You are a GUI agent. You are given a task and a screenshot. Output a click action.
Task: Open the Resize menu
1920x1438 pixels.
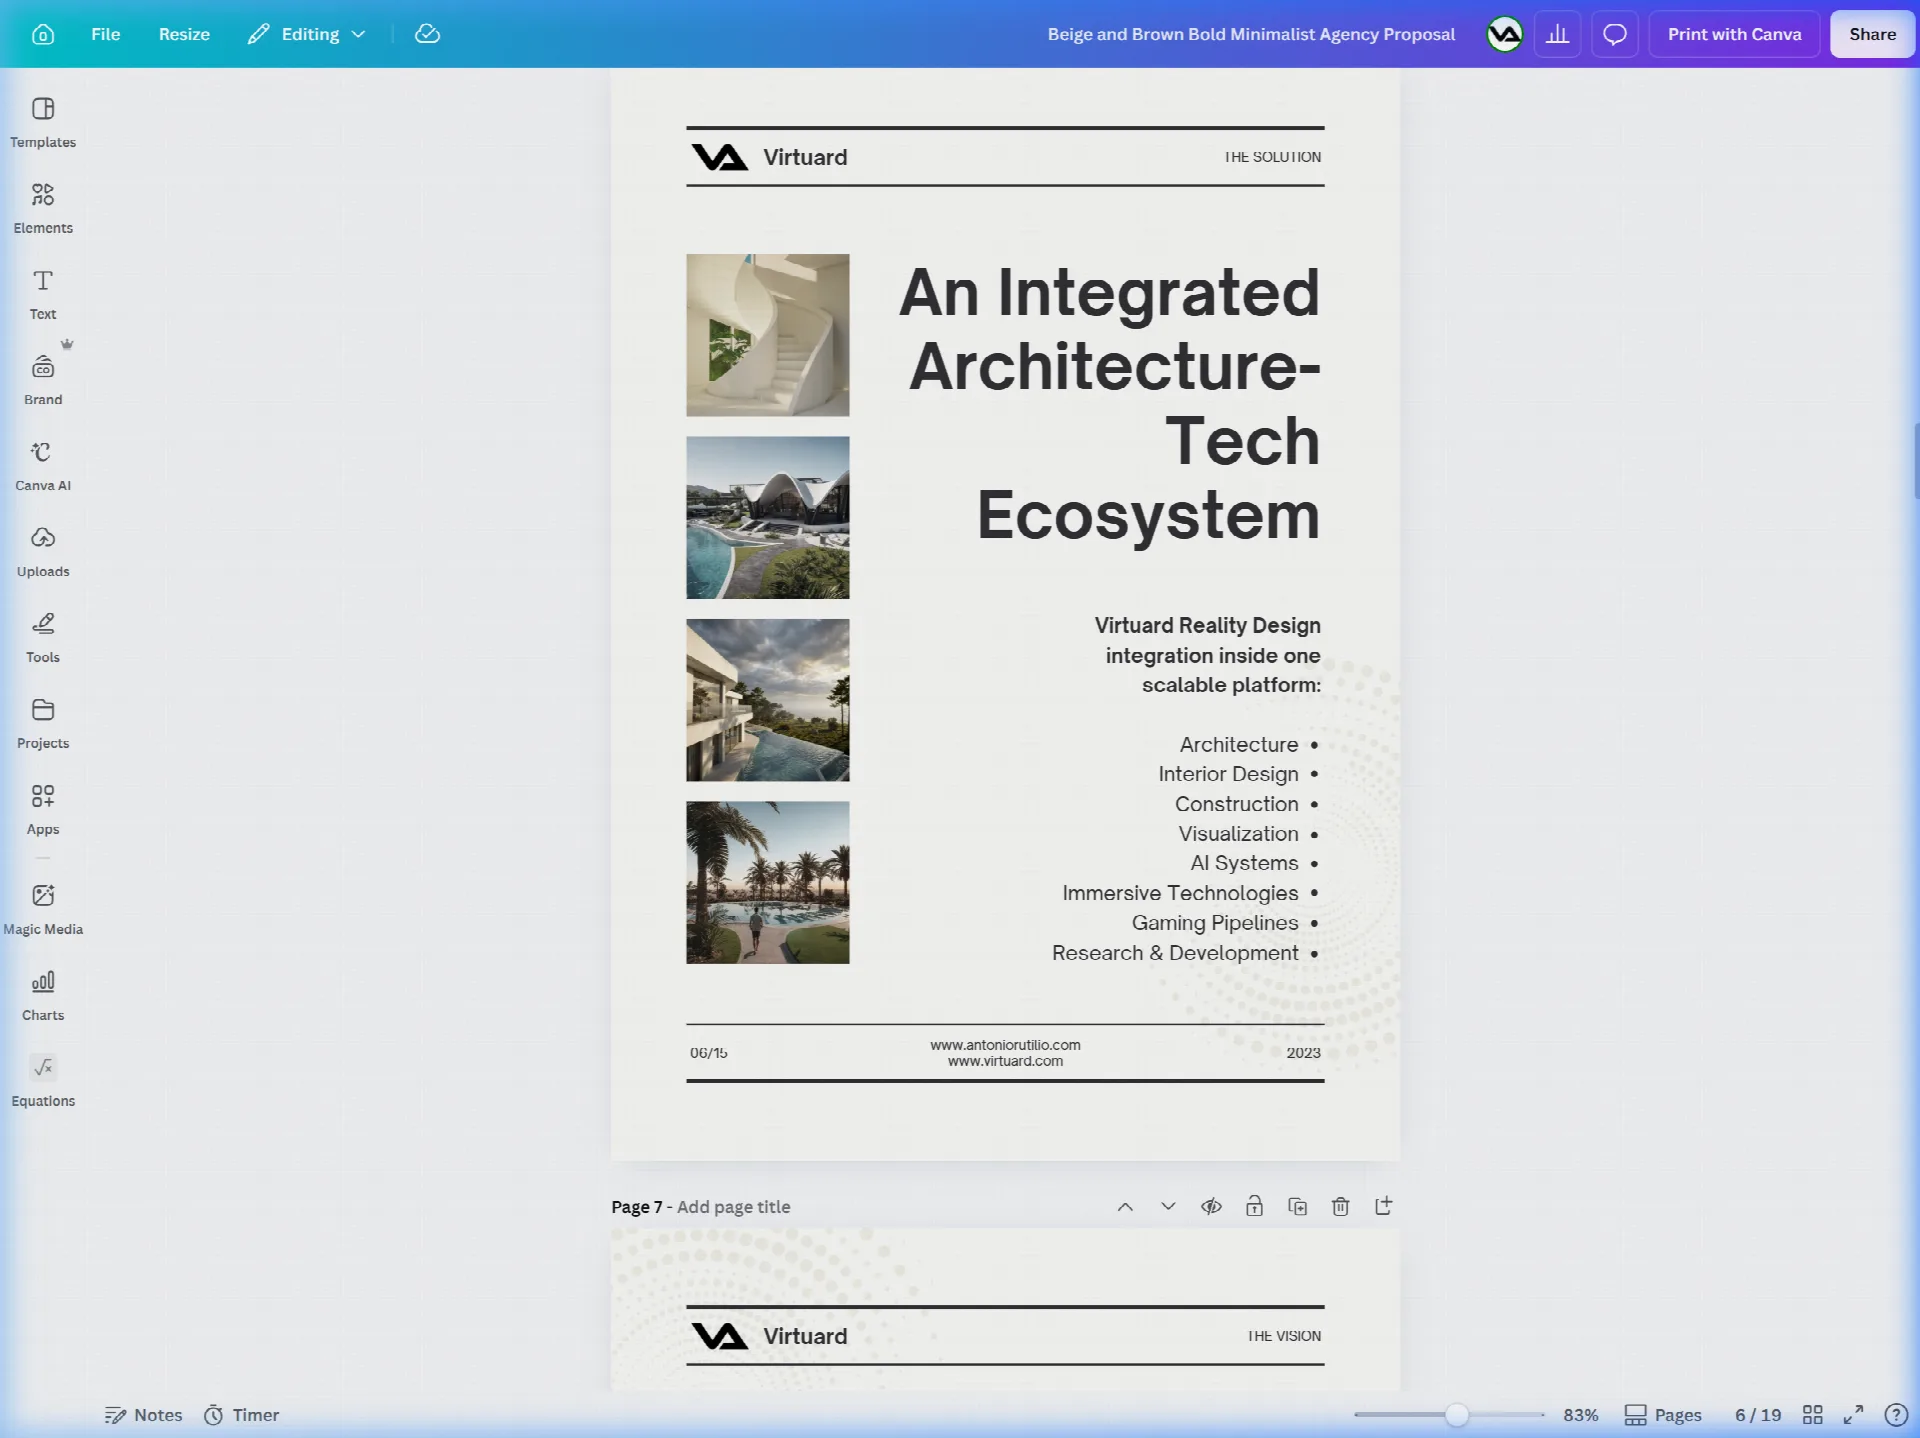[184, 34]
